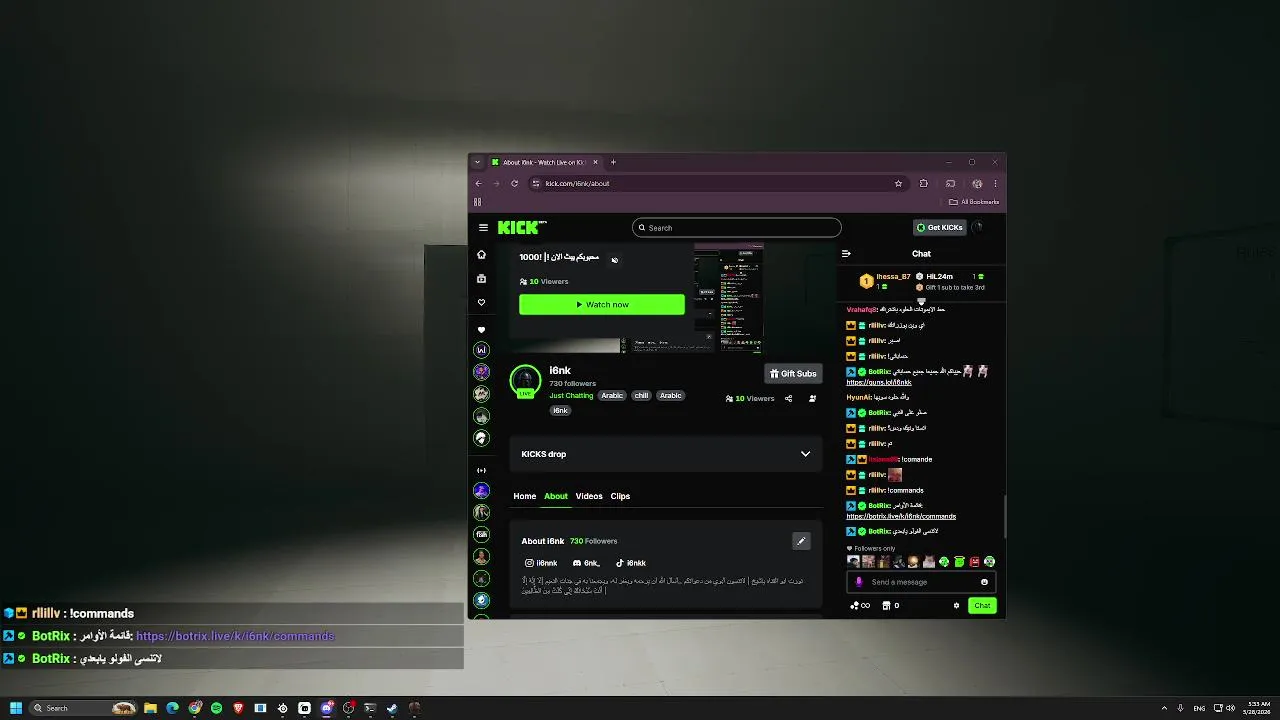Edit the About i6nk section
This screenshot has width=1280, height=720.
click(801, 541)
